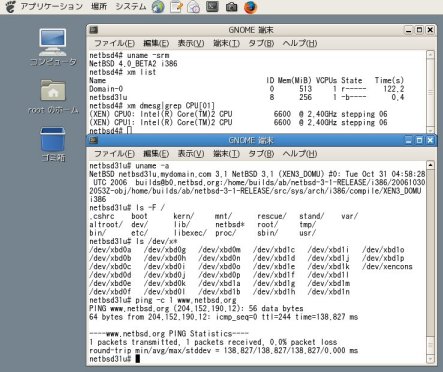Open タブ menu in the lower terminal
Viewport: 443px width, 372px height.
pos(261,154)
